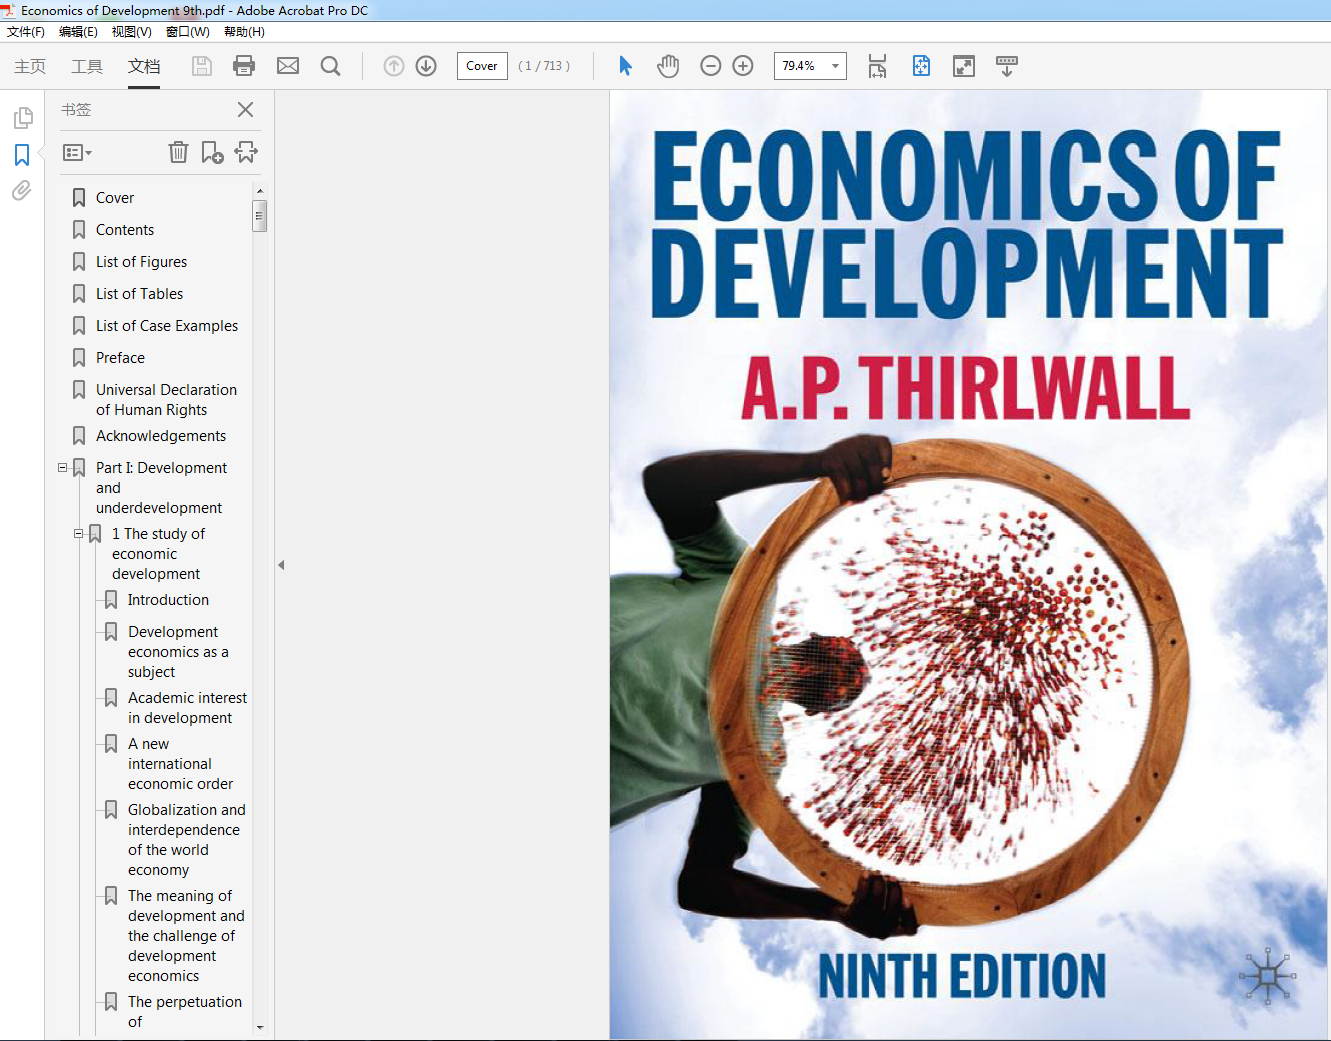Switch to 文档 tab
This screenshot has width=1331, height=1041.
coord(144,66)
